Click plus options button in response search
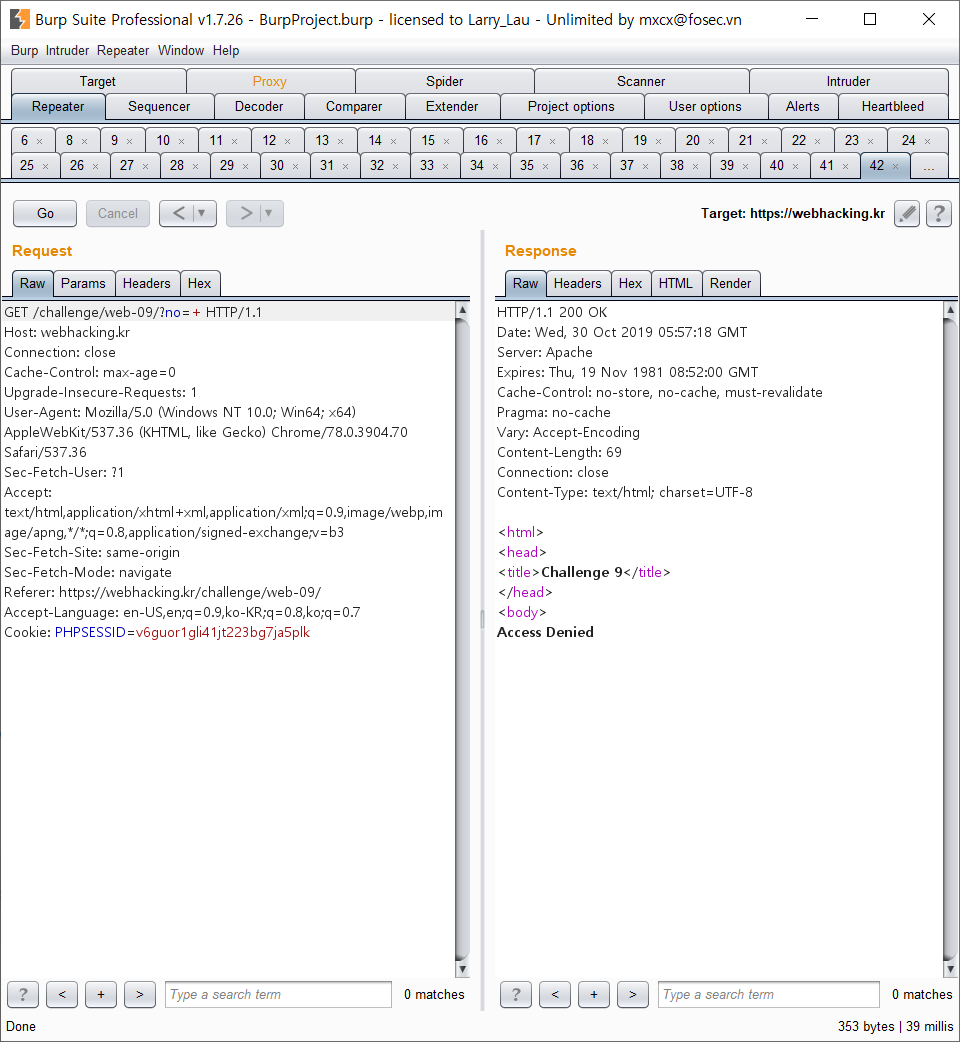 (x=594, y=995)
